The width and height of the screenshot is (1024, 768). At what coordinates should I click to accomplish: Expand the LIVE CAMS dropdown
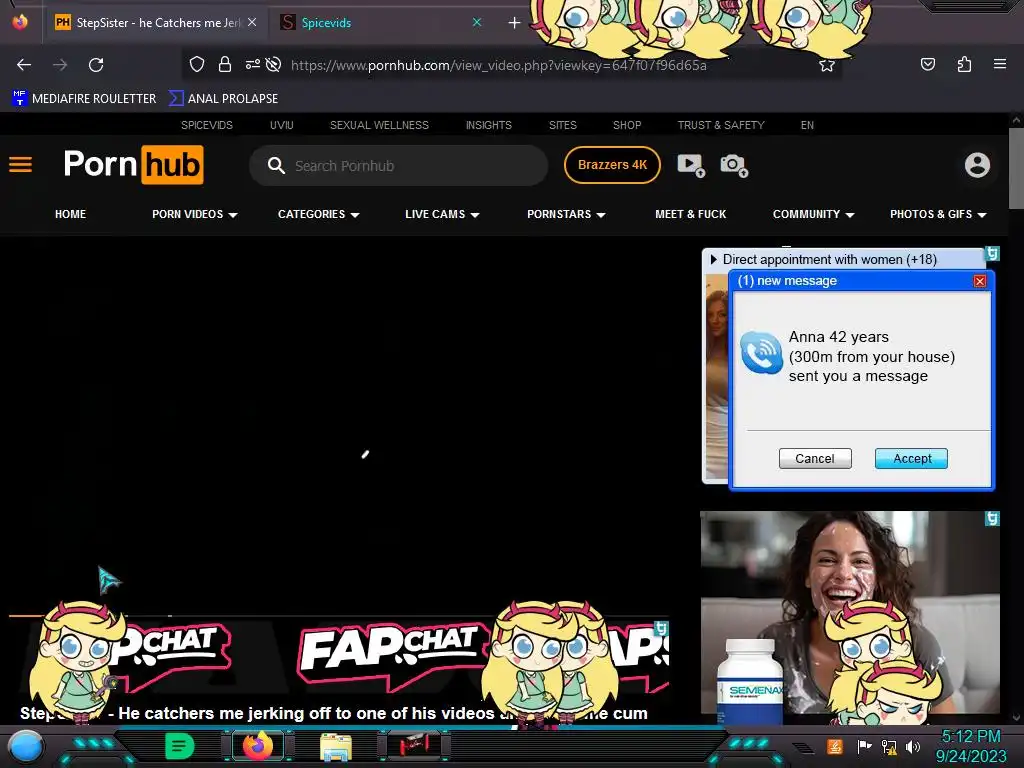click(x=442, y=214)
